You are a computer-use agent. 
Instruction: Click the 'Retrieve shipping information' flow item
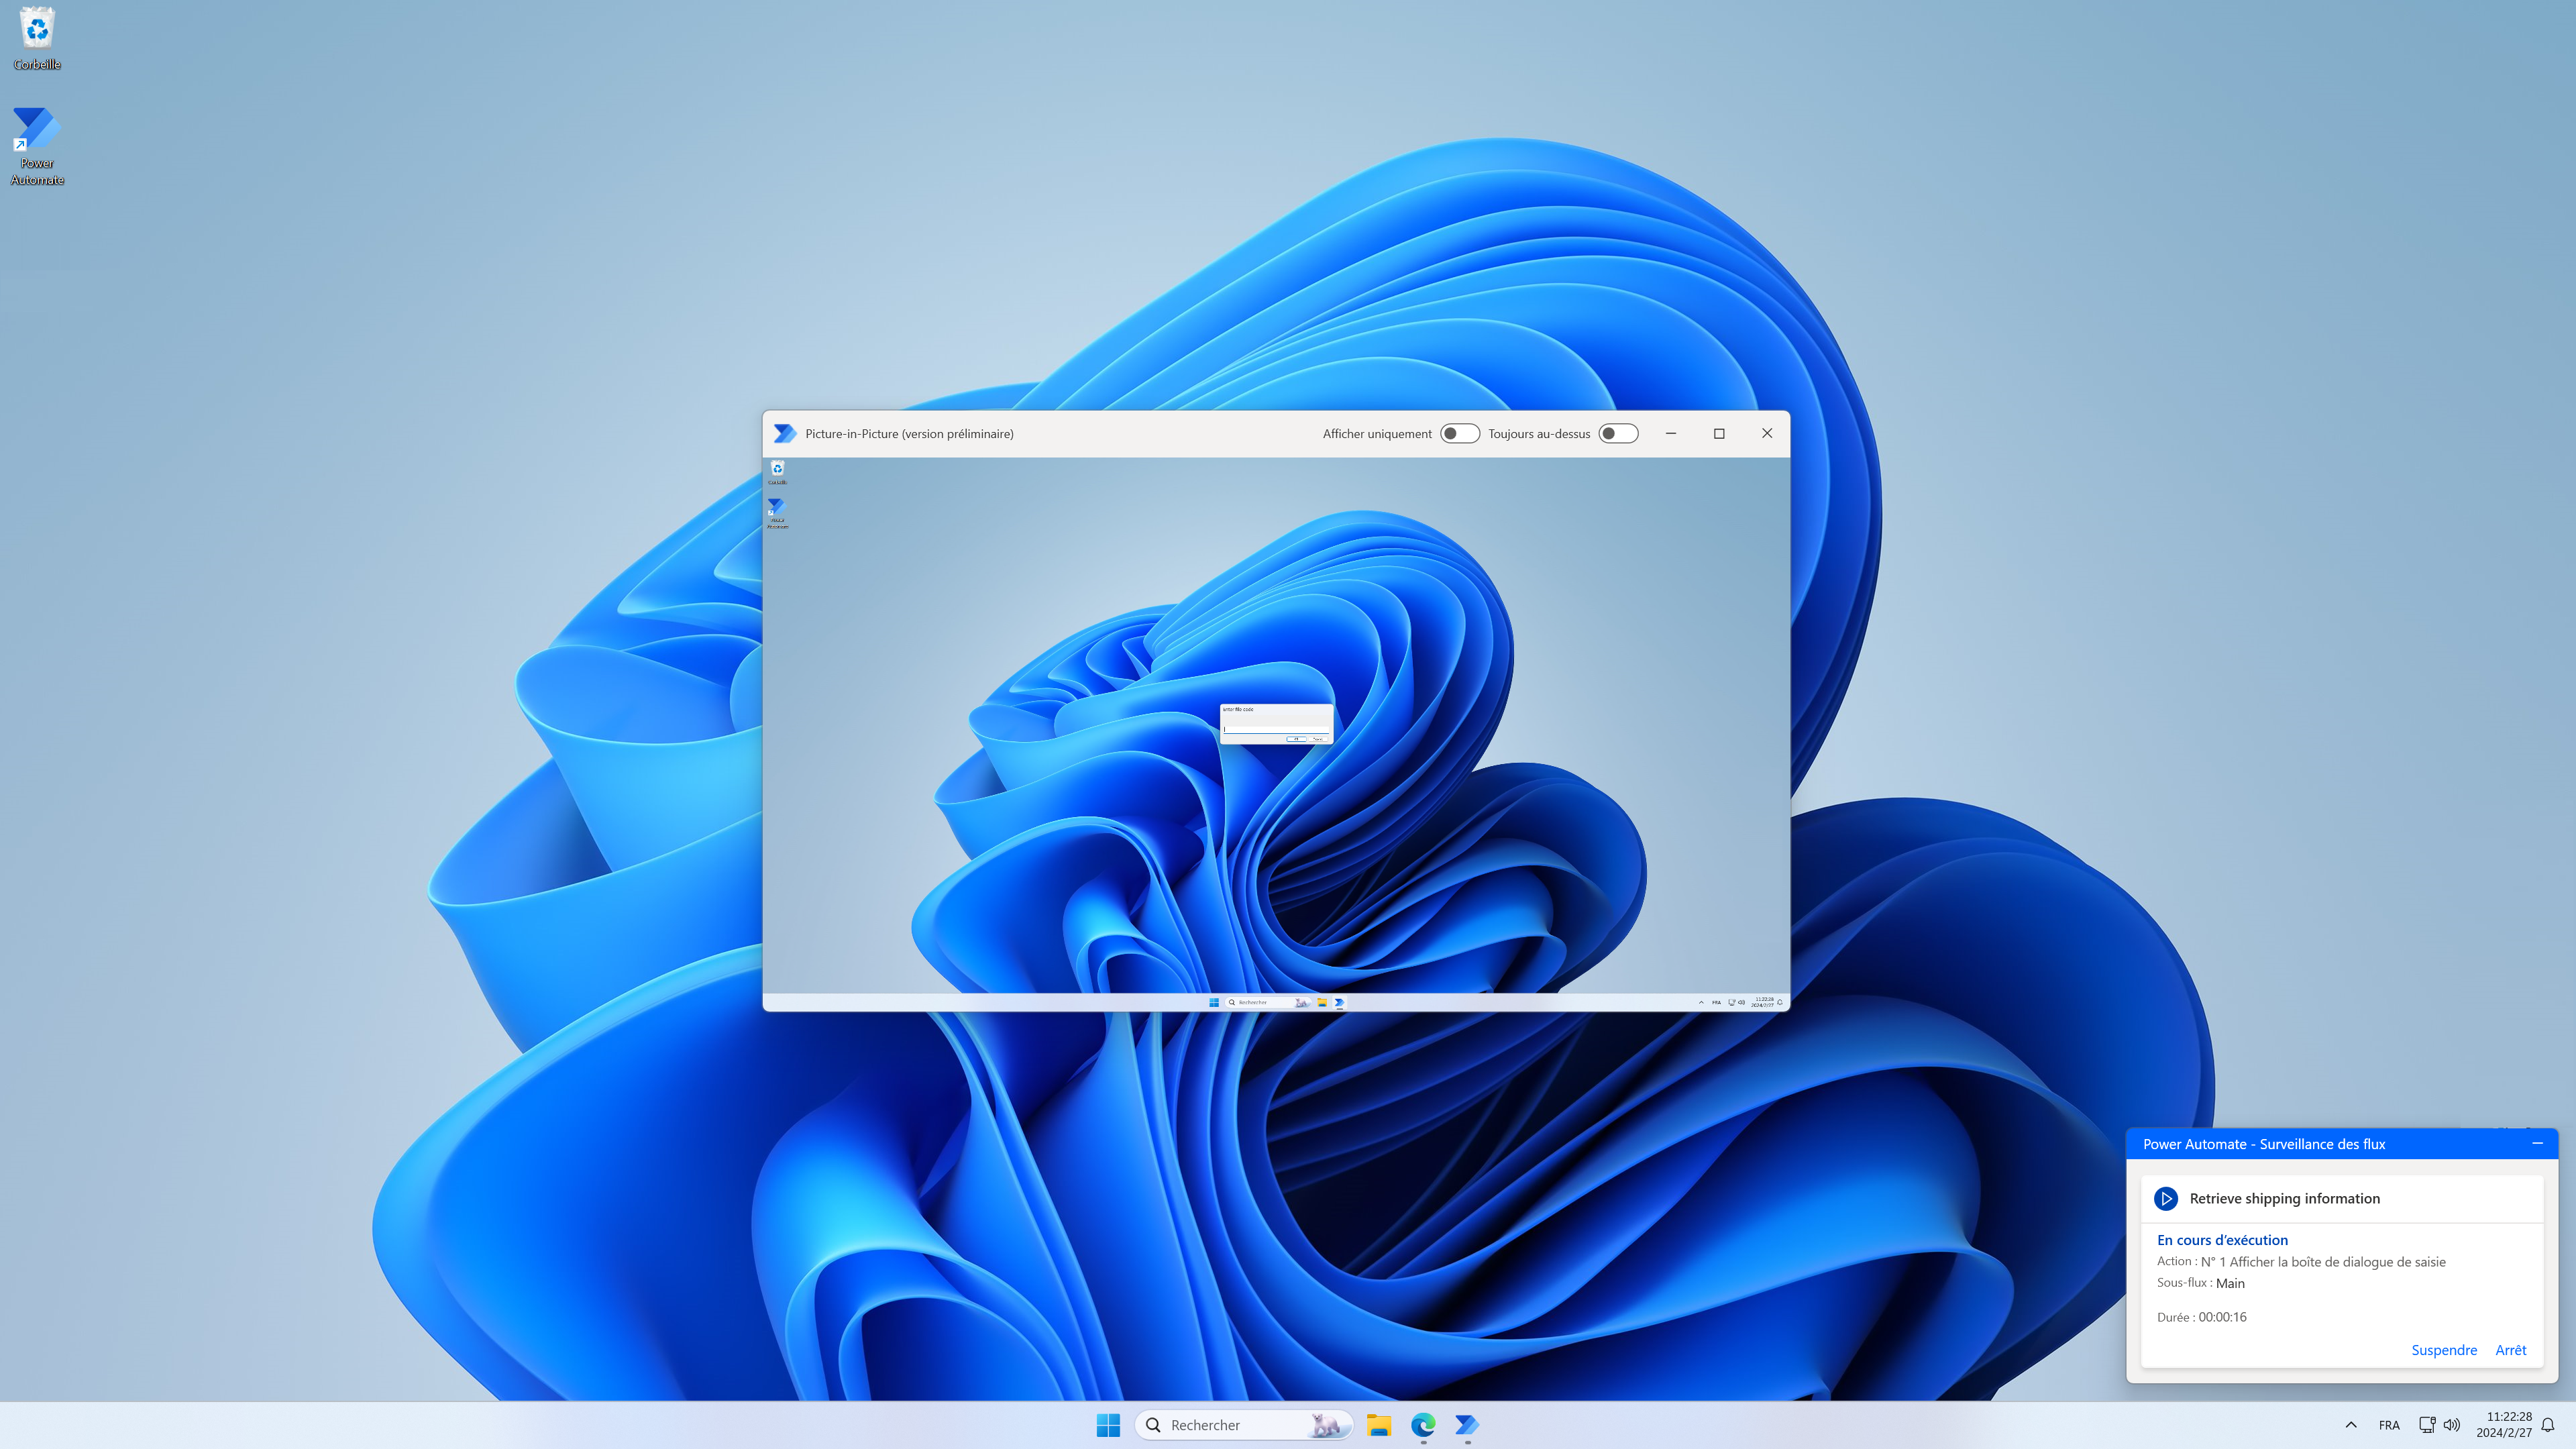coord(2284,1197)
